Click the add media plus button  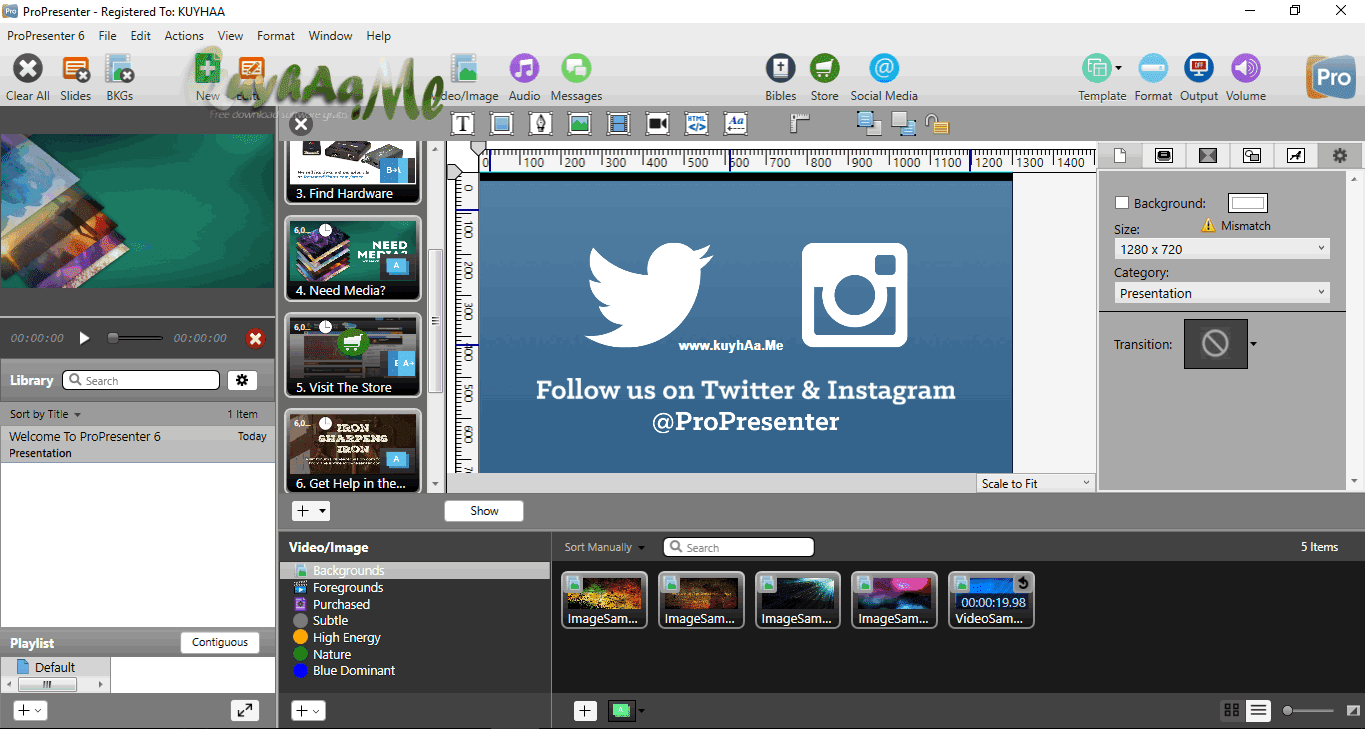(586, 711)
